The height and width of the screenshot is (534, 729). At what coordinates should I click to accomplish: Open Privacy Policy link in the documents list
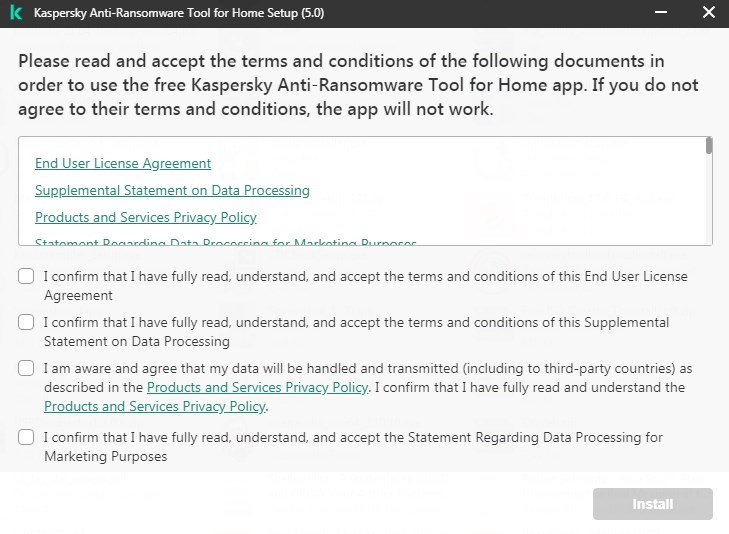coord(146,217)
